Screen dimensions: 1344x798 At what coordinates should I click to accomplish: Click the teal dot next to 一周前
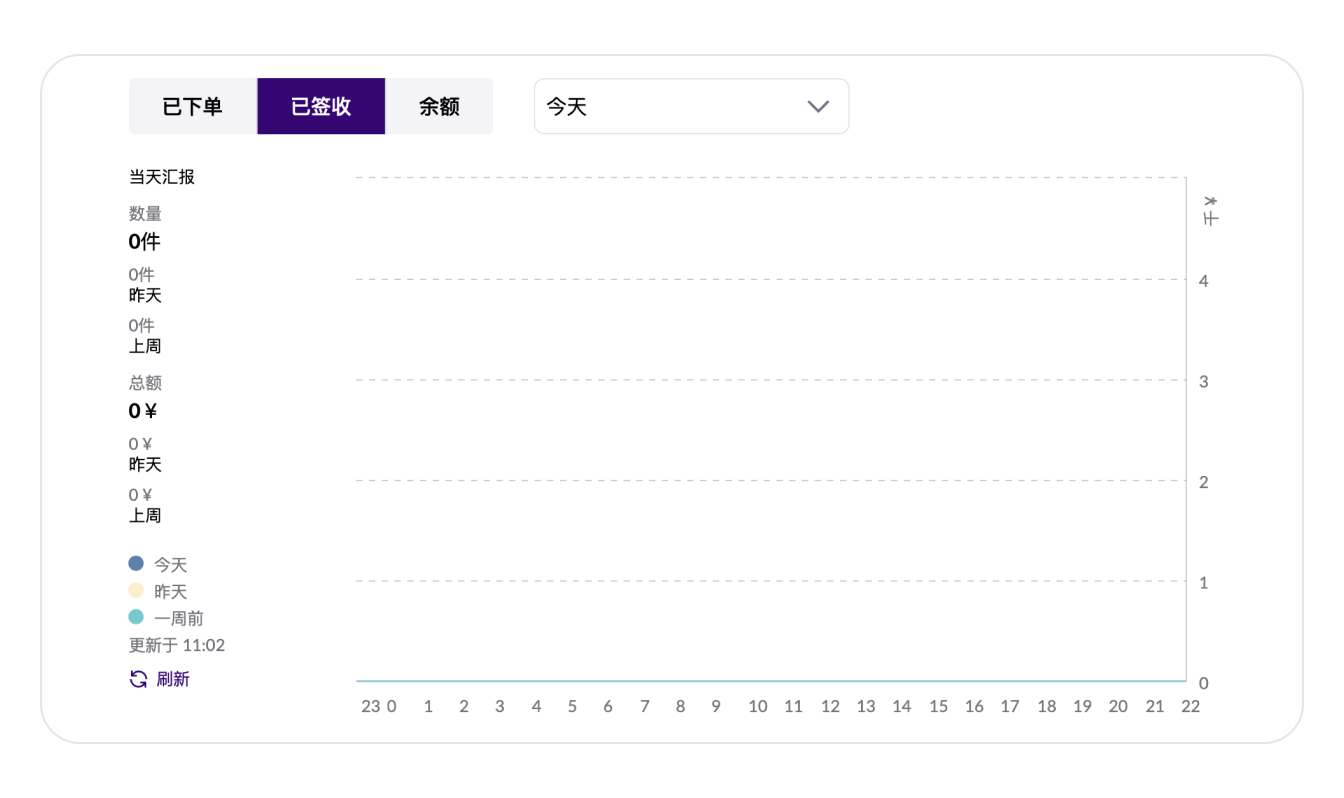(136, 617)
